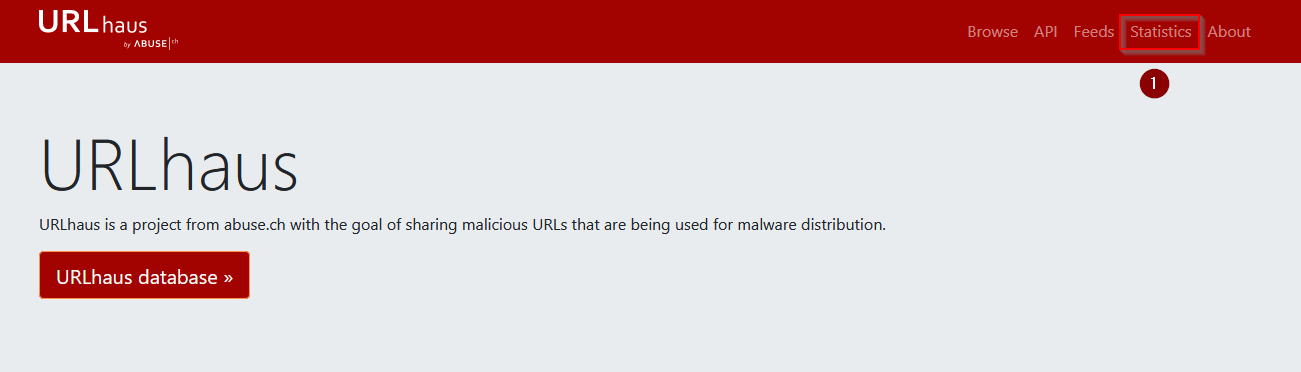Image resolution: width=1301 pixels, height=372 pixels.
Task: Click the red numbered marker 1
Action: (x=1154, y=84)
